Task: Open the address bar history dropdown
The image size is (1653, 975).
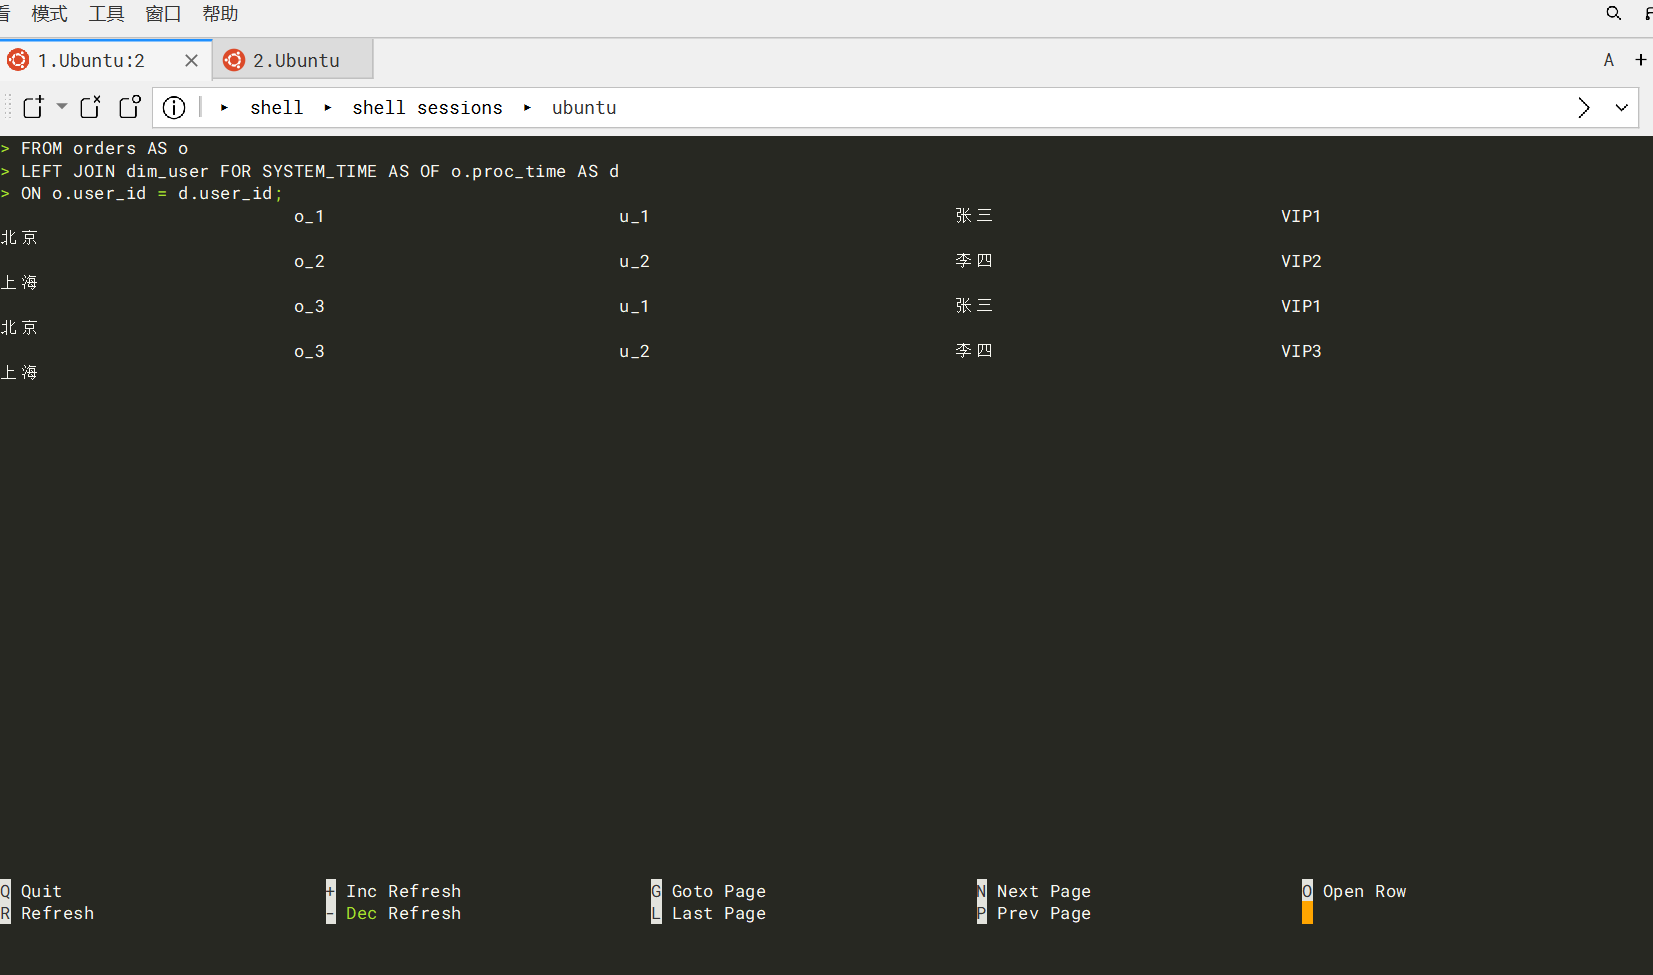Action: pos(1621,108)
